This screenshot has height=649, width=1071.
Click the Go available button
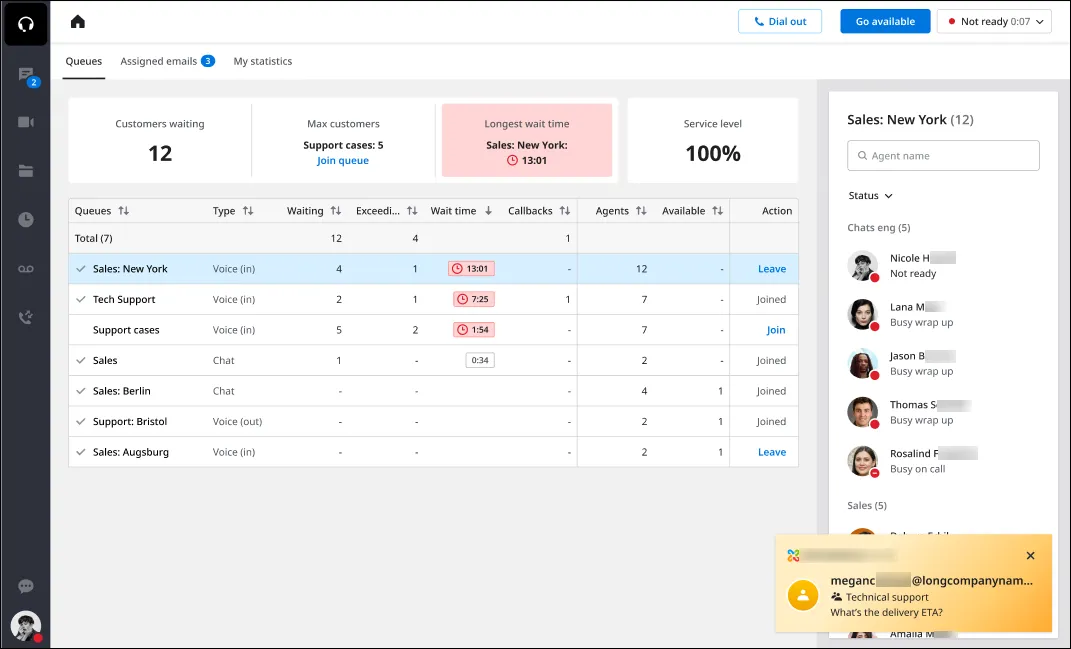point(885,22)
